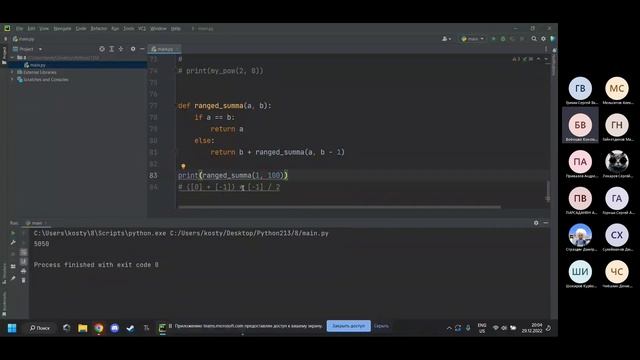Viewport: 640px width, 360px height.
Task: Hide the Project panel with minus icon
Action: pyautogui.click(x=142, y=49)
